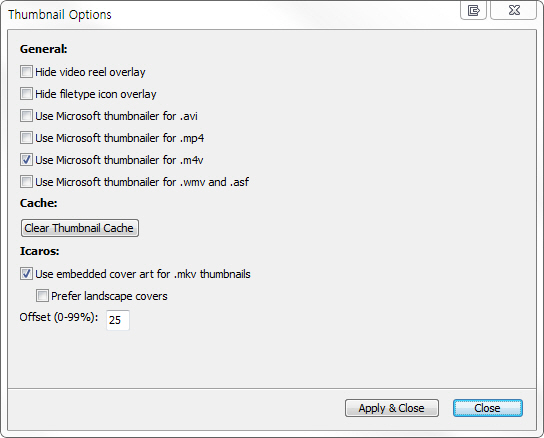This screenshot has width=544, height=438.
Task: Click the Offset (0-99%) label
Action: 59,317
